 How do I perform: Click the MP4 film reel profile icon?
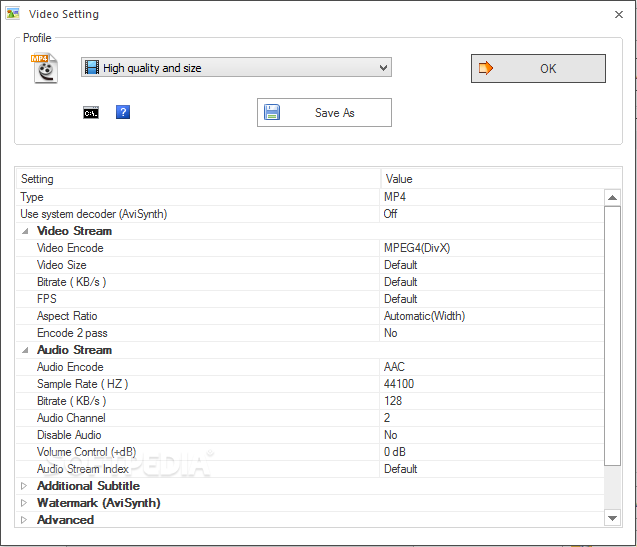click(x=44, y=68)
